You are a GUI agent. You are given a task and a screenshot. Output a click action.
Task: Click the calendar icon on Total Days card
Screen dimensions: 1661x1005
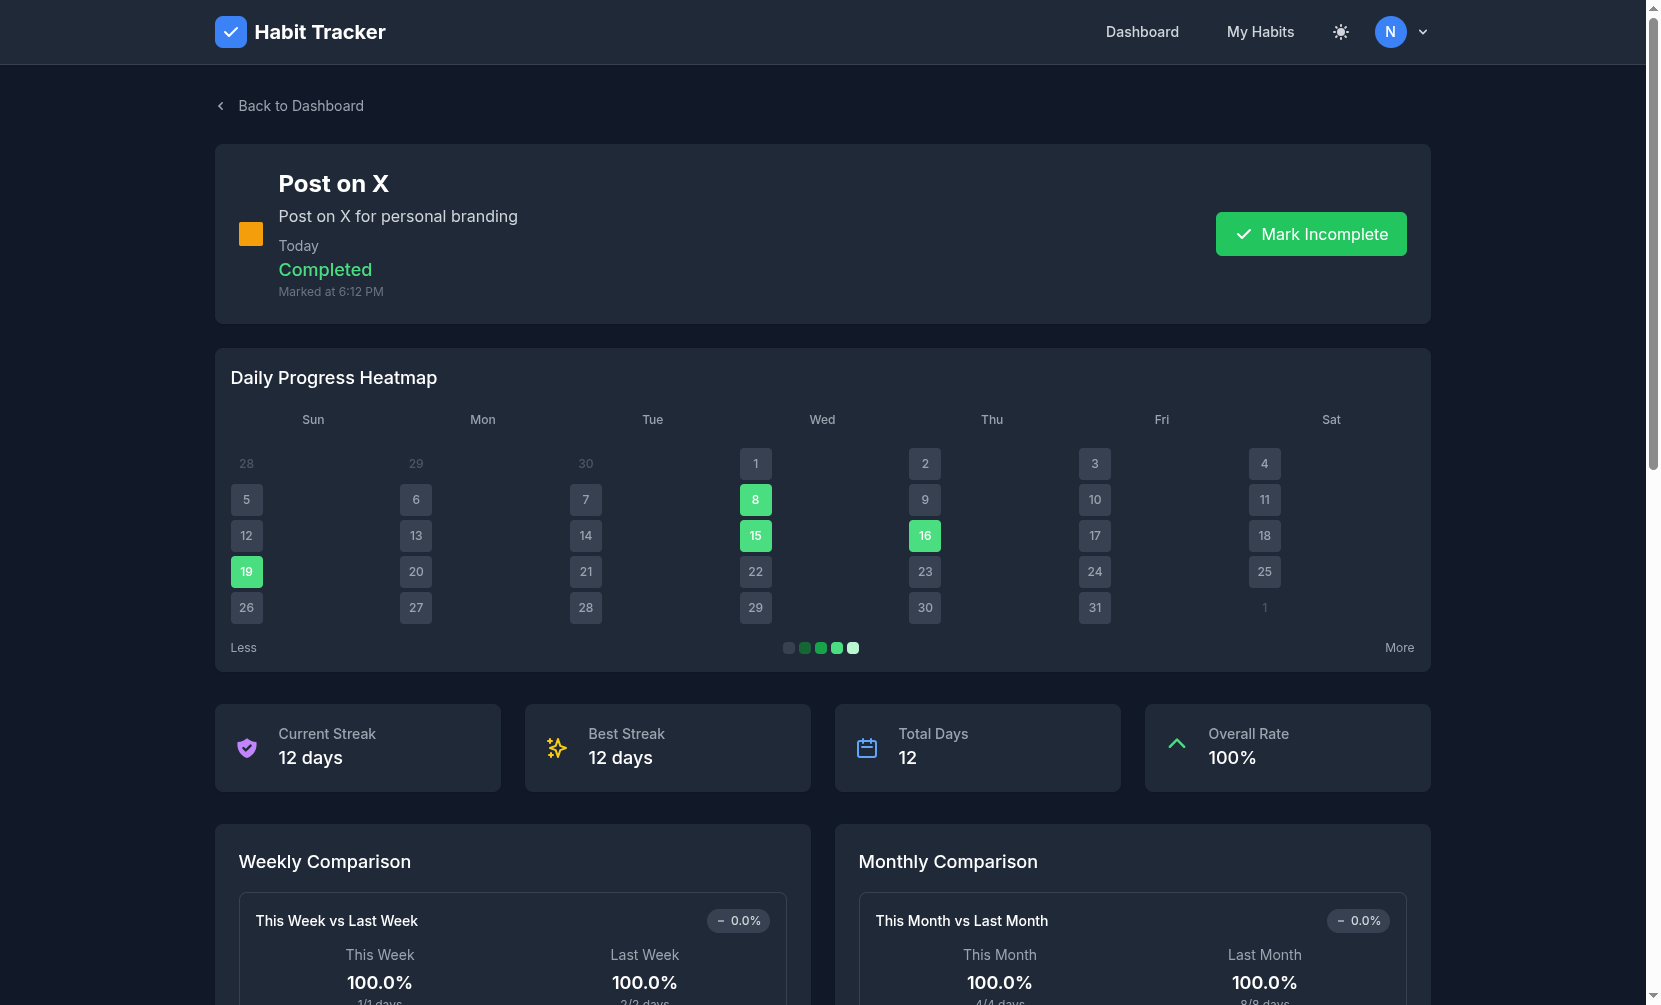coord(866,747)
